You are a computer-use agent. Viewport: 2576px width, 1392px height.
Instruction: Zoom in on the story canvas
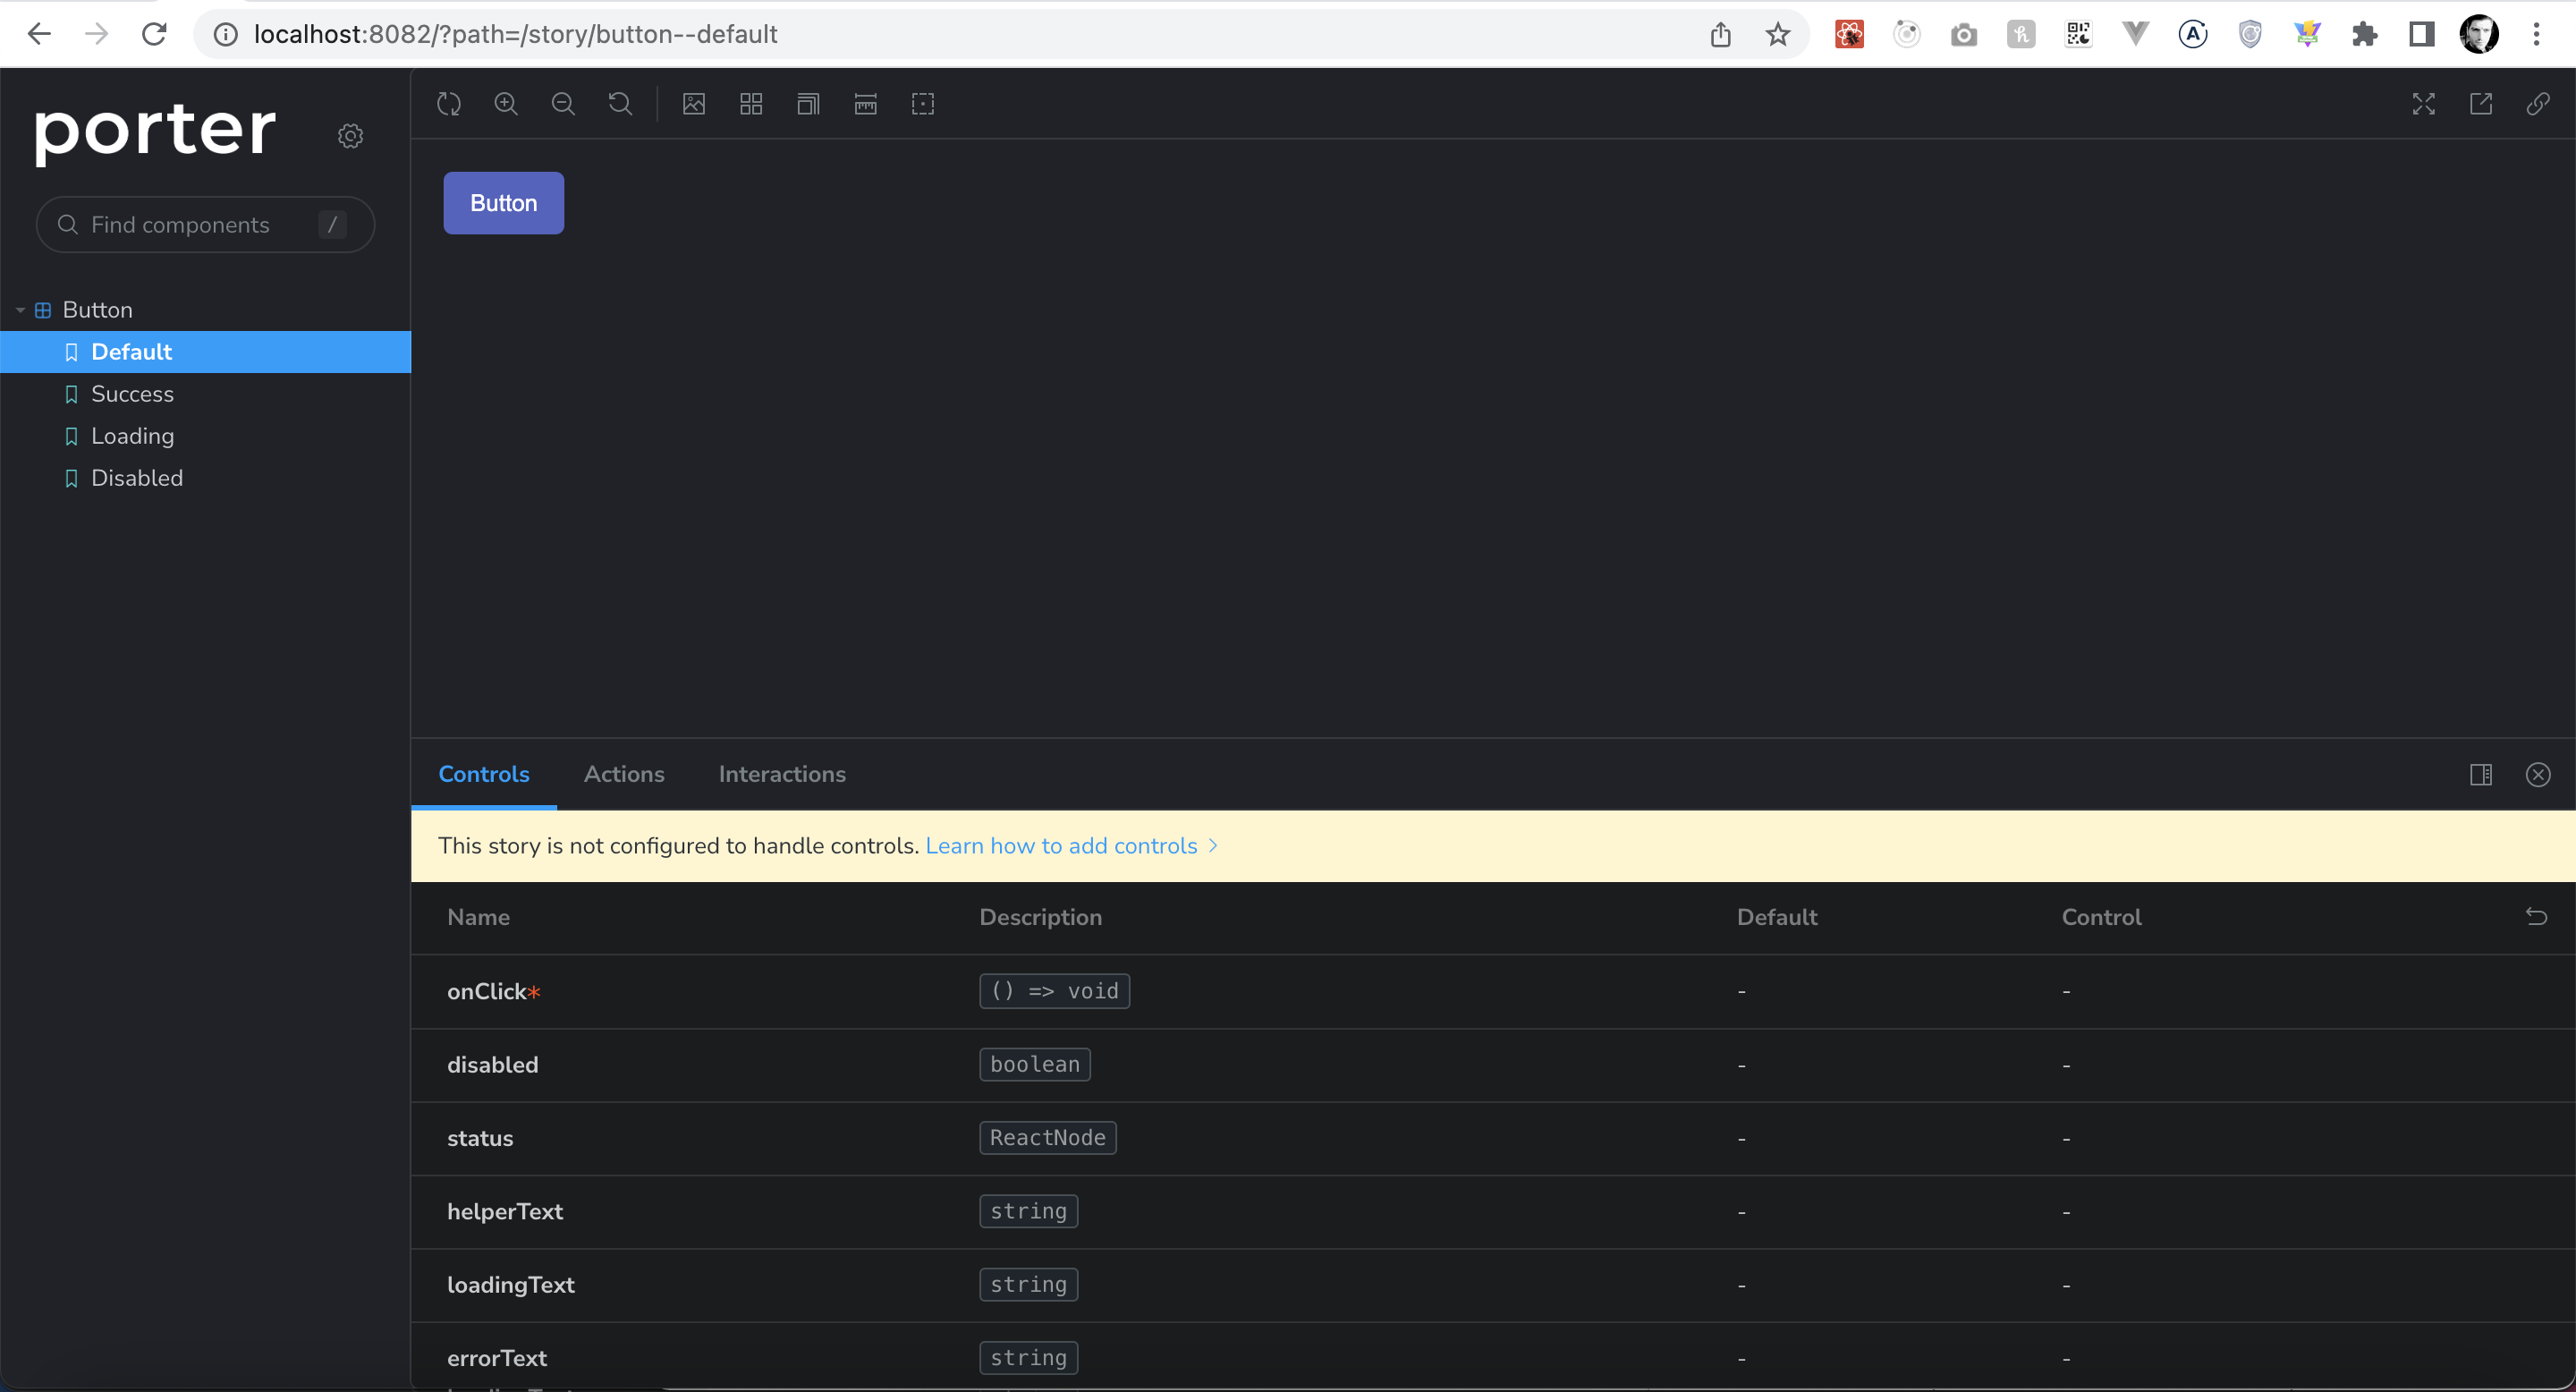(x=506, y=104)
